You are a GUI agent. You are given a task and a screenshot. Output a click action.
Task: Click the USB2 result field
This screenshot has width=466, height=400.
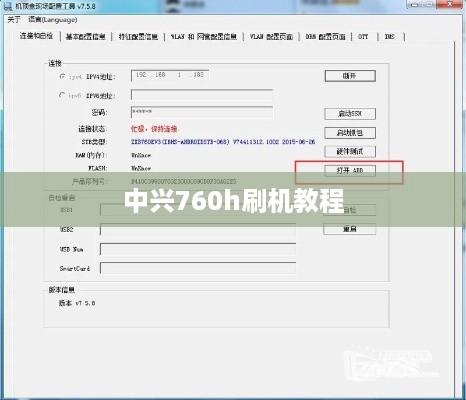tap(198, 229)
